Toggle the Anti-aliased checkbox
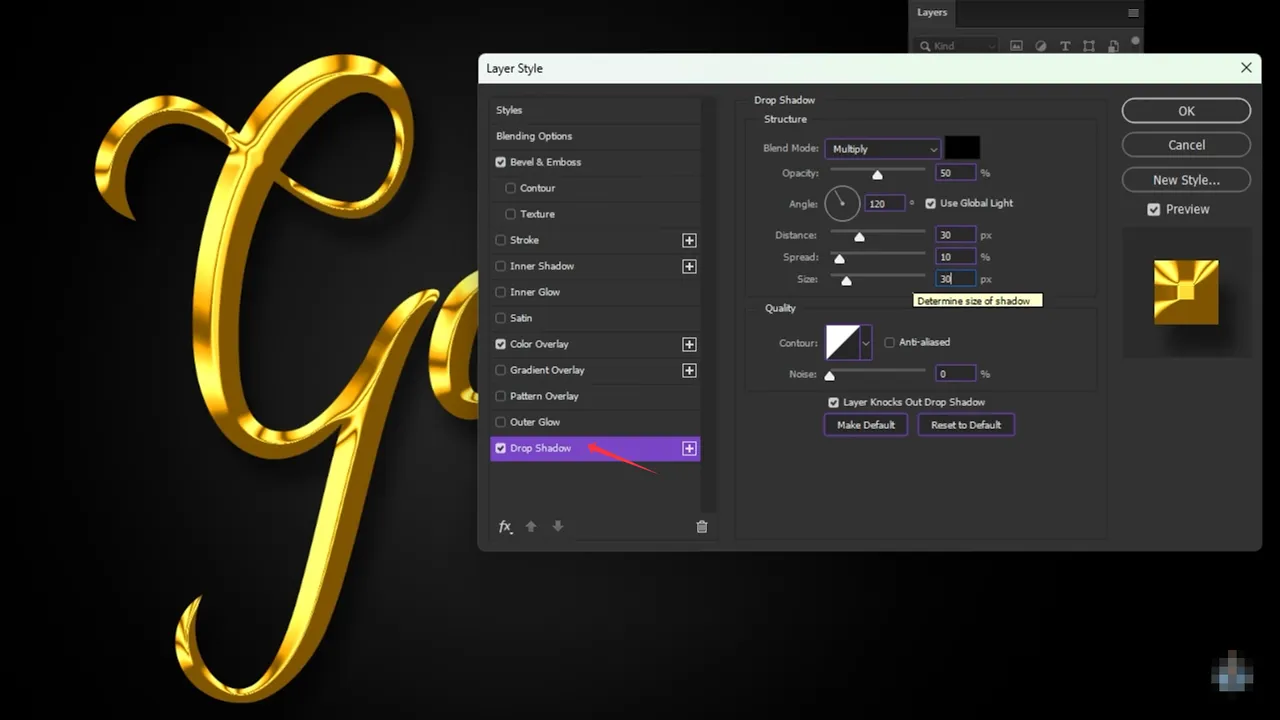 [x=889, y=342]
